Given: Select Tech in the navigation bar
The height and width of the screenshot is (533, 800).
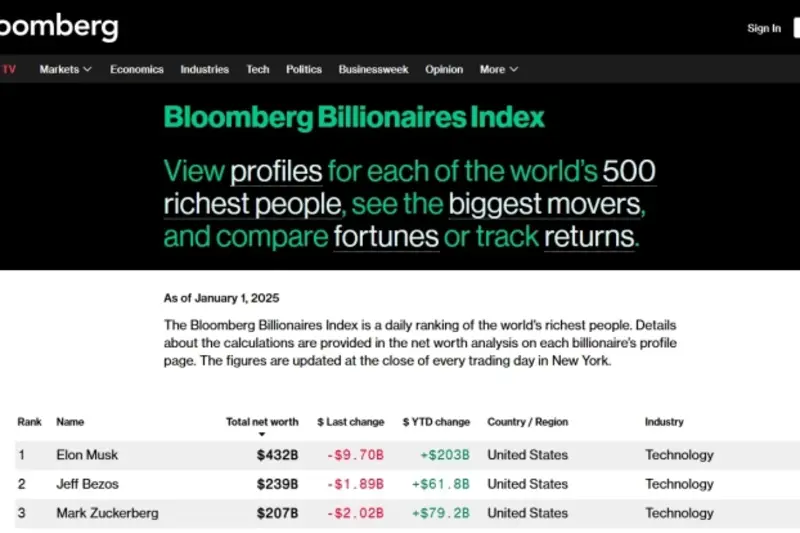Looking at the screenshot, I should click(x=258, y=69).
